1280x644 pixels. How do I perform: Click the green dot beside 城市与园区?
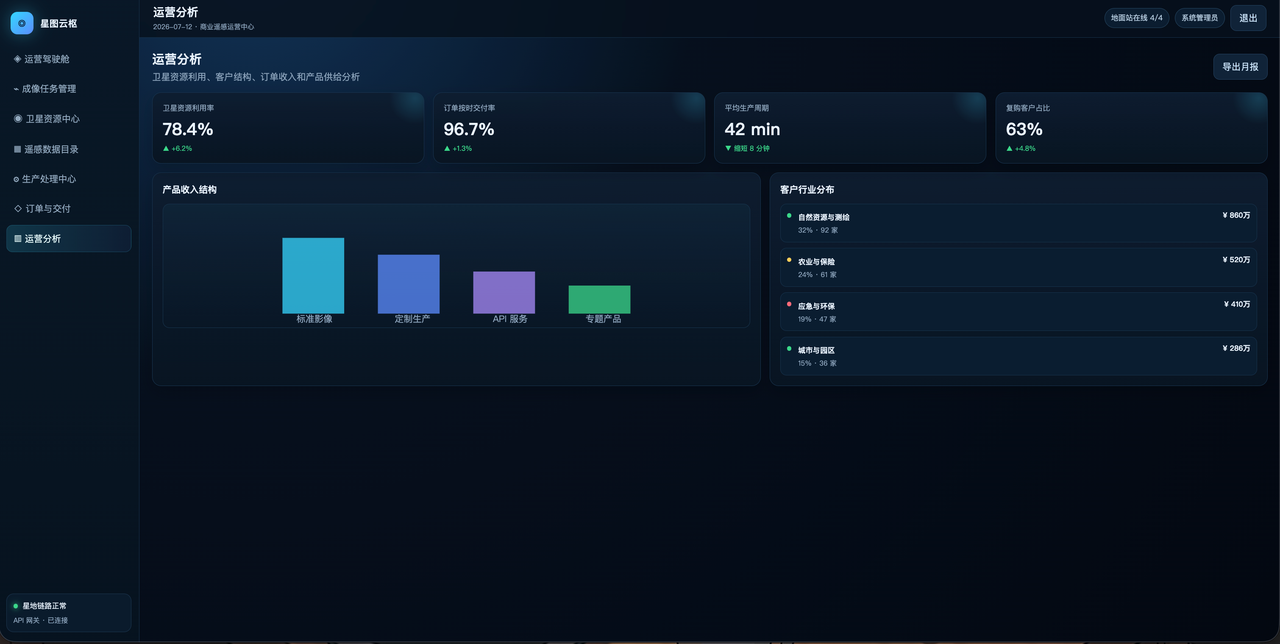[x=789, y=348]
